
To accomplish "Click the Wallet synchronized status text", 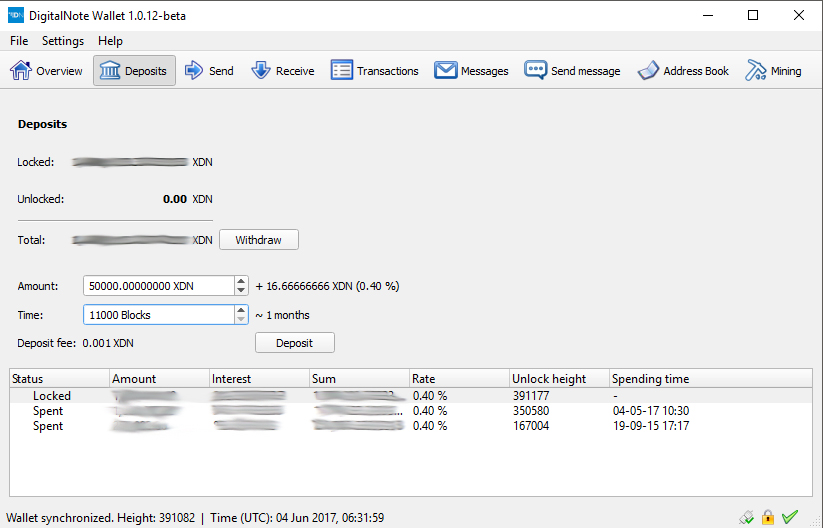I will tap(59, 518).
